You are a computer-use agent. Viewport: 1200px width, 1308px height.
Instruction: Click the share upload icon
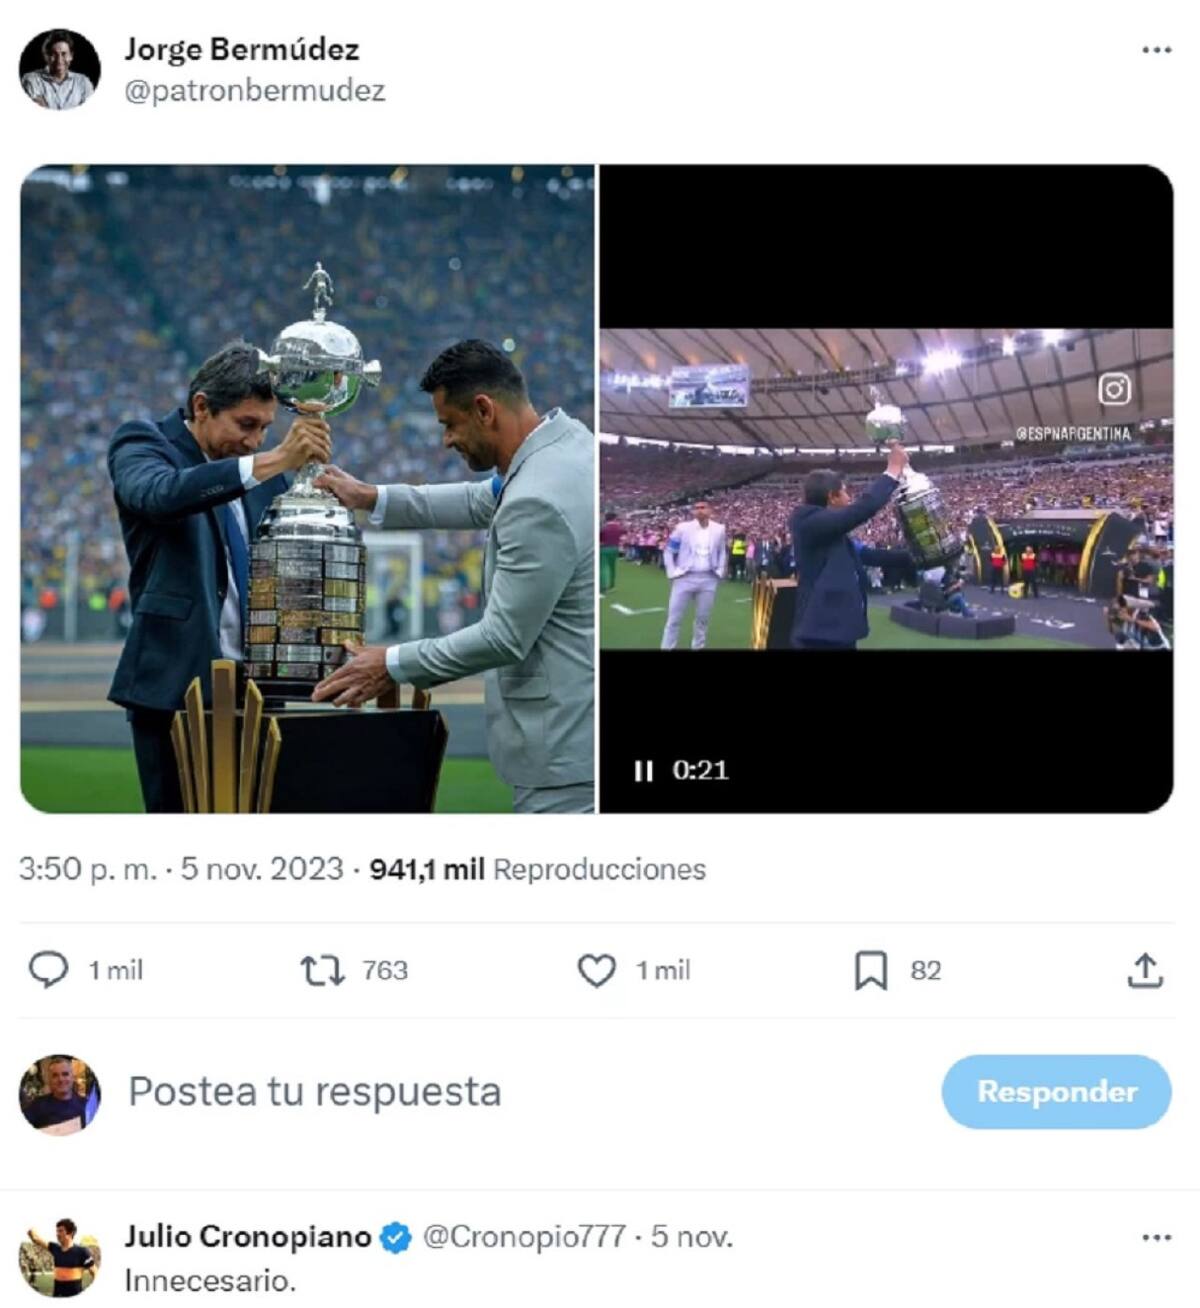pyautogui.click(x=1145, y=970)
